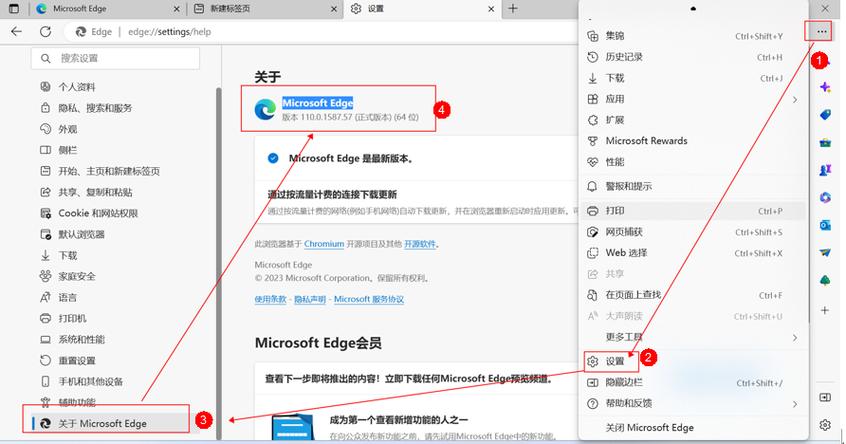This screenshot has height=444, width=846.
Task: Open Settings from the dropdown menu
Action: (694, 361)
